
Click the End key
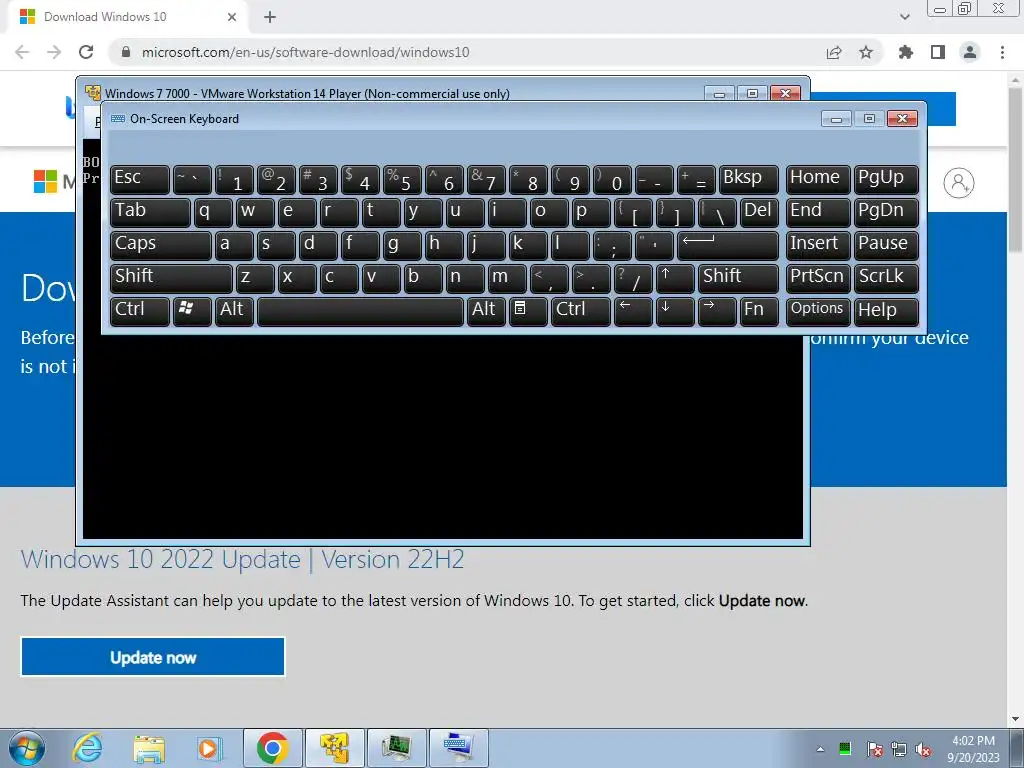pyautogui.click(x=818, y=212)
